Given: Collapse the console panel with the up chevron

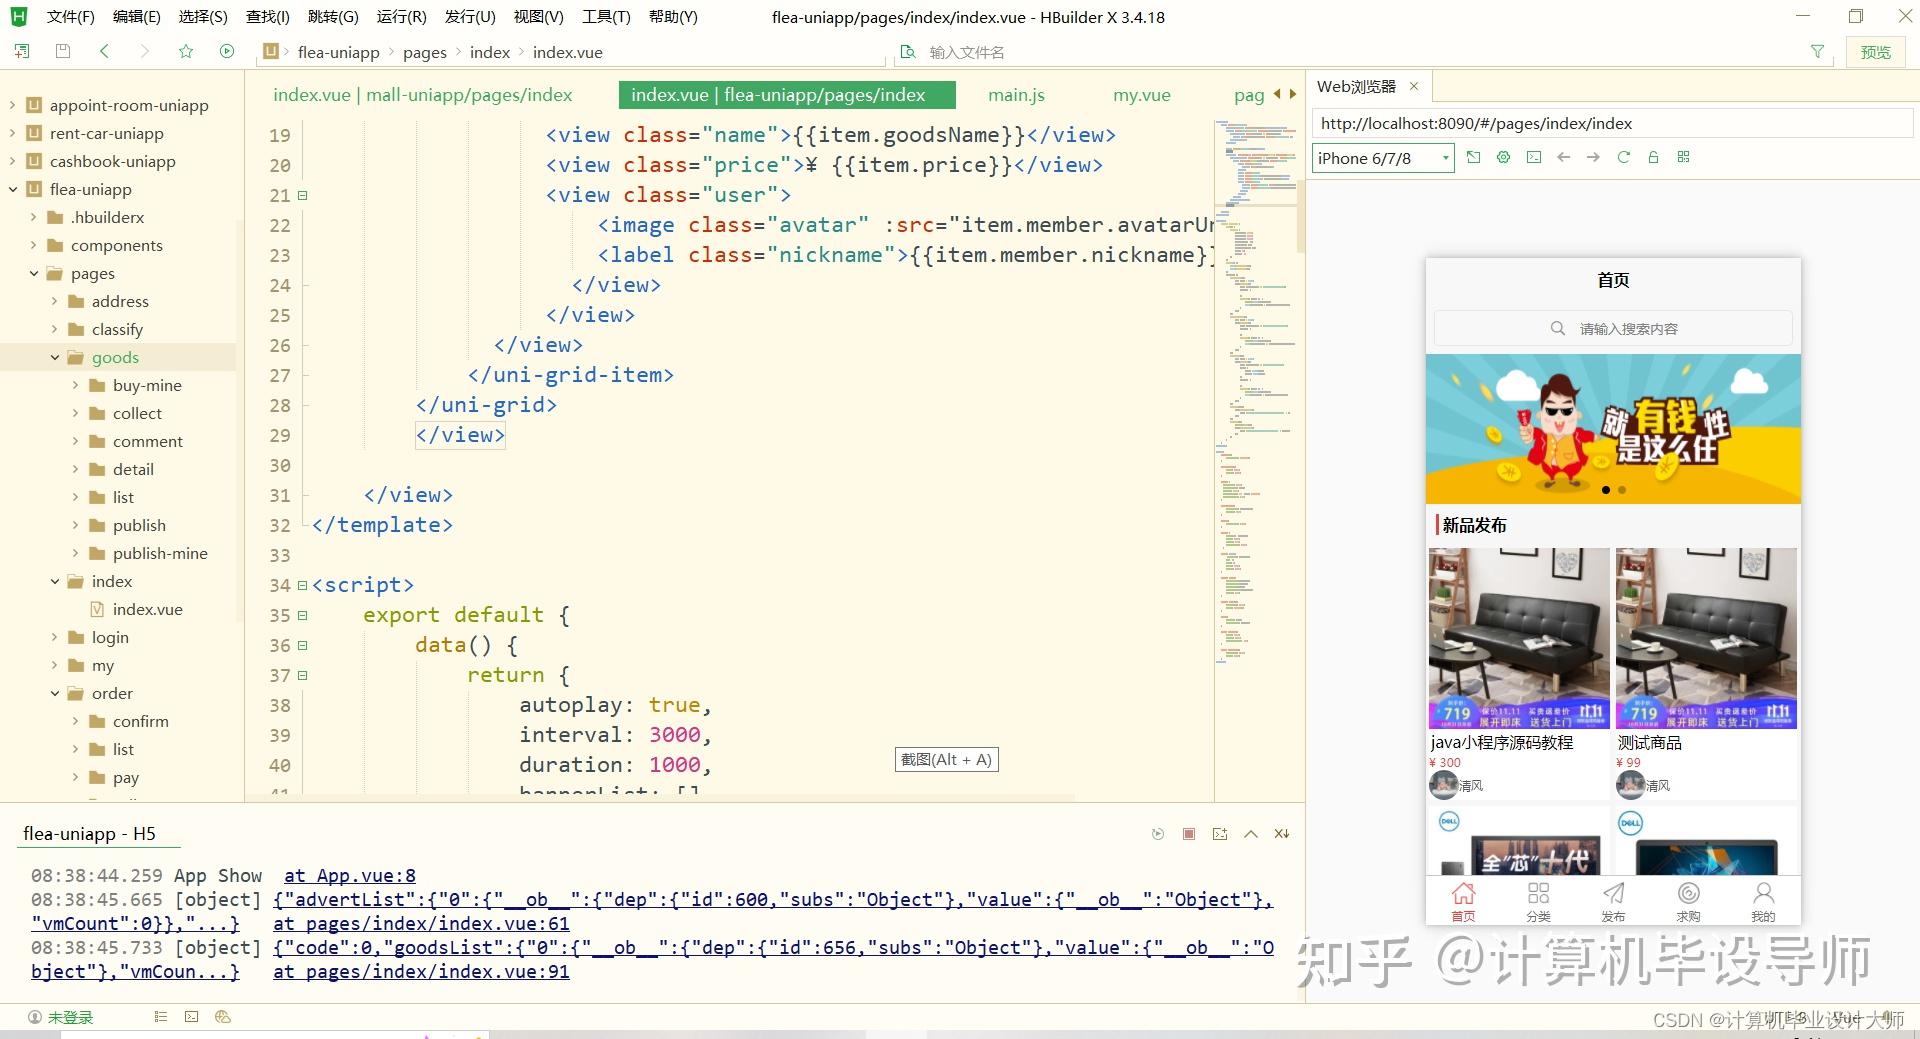Looking at the screenshot, I should pyautogui.click(x=1250, y=833).
